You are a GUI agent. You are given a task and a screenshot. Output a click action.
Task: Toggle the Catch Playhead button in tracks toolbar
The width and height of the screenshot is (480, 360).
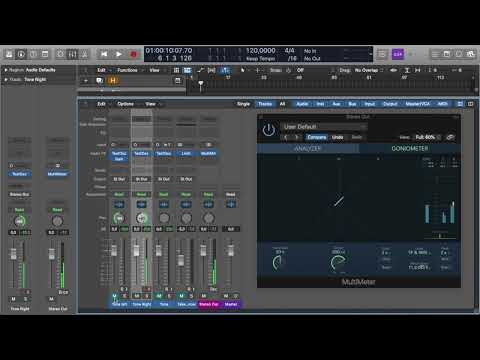tap(225, 70)
